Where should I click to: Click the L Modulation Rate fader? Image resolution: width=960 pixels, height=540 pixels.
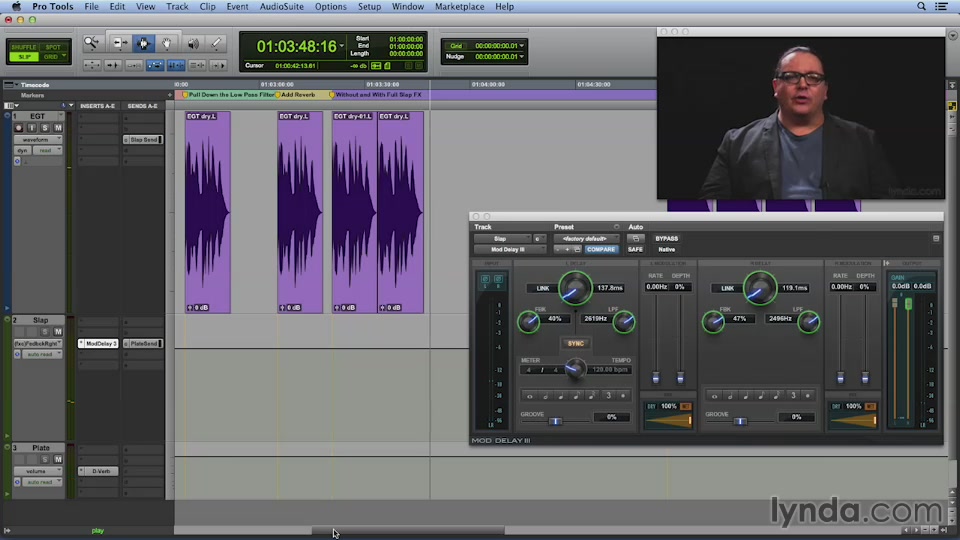coord(656,377)
